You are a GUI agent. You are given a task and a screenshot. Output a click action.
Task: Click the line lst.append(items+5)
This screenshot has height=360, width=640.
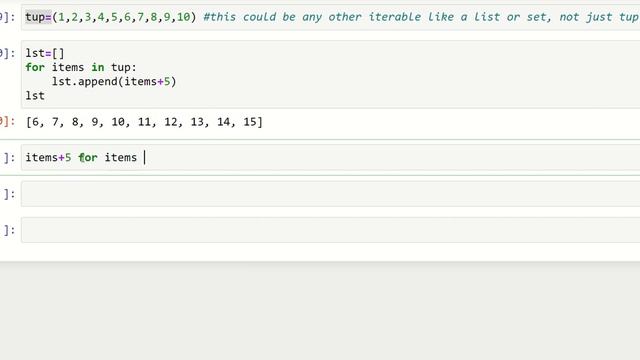114,82
